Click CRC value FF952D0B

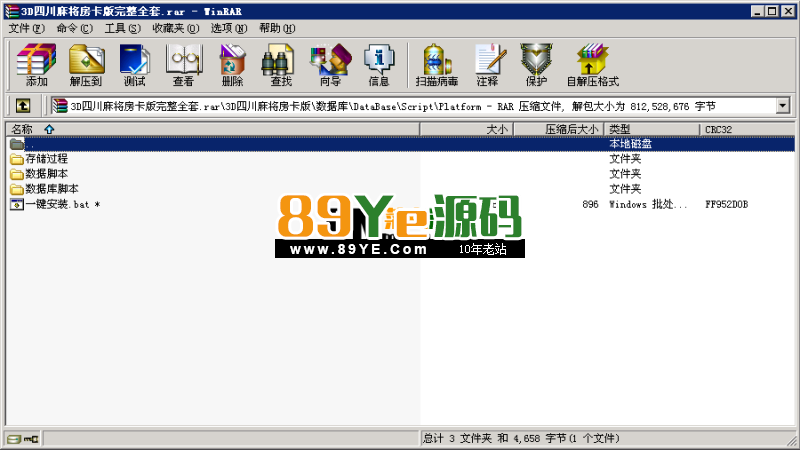(x=727, y=205)
